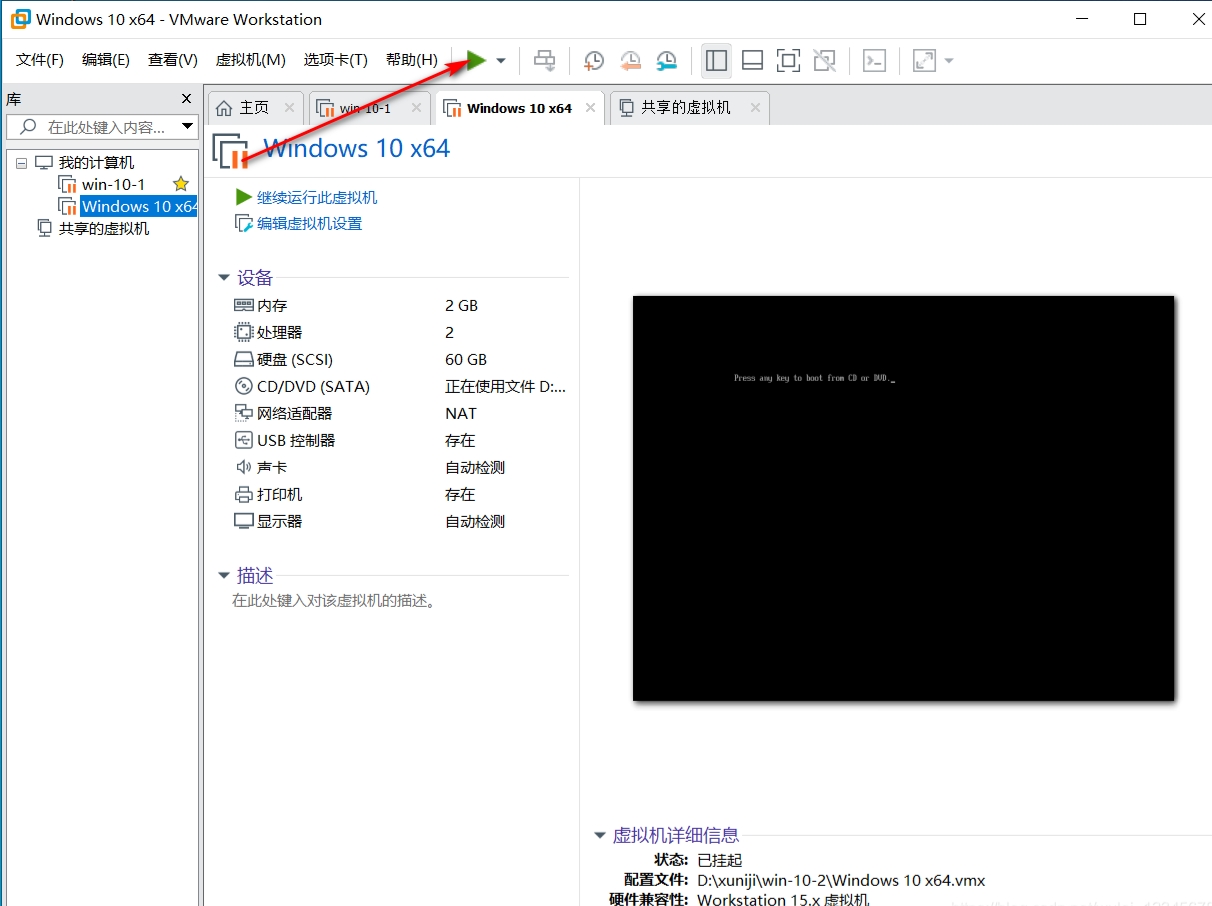This screenshot has width=1212, height=906.
Task: Open the snapshot manager icon
Action: 666,61
